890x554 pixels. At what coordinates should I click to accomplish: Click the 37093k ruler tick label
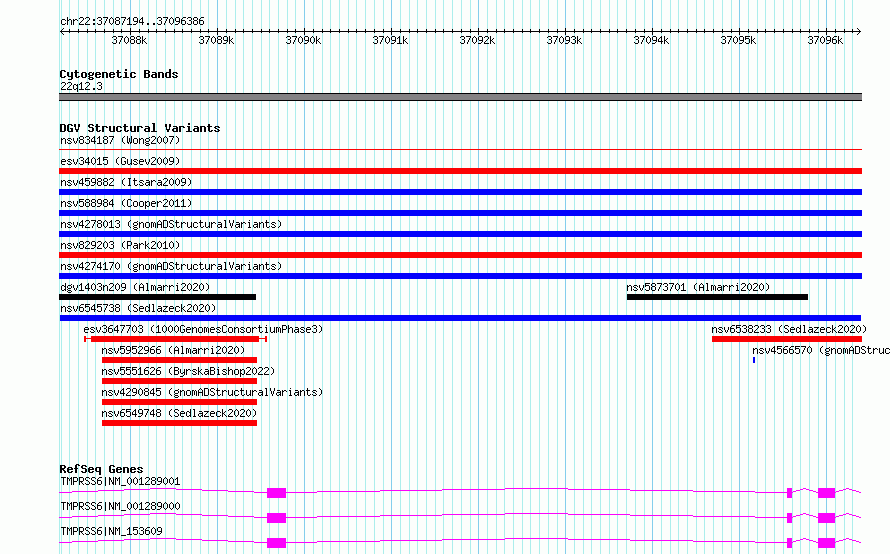564,40
